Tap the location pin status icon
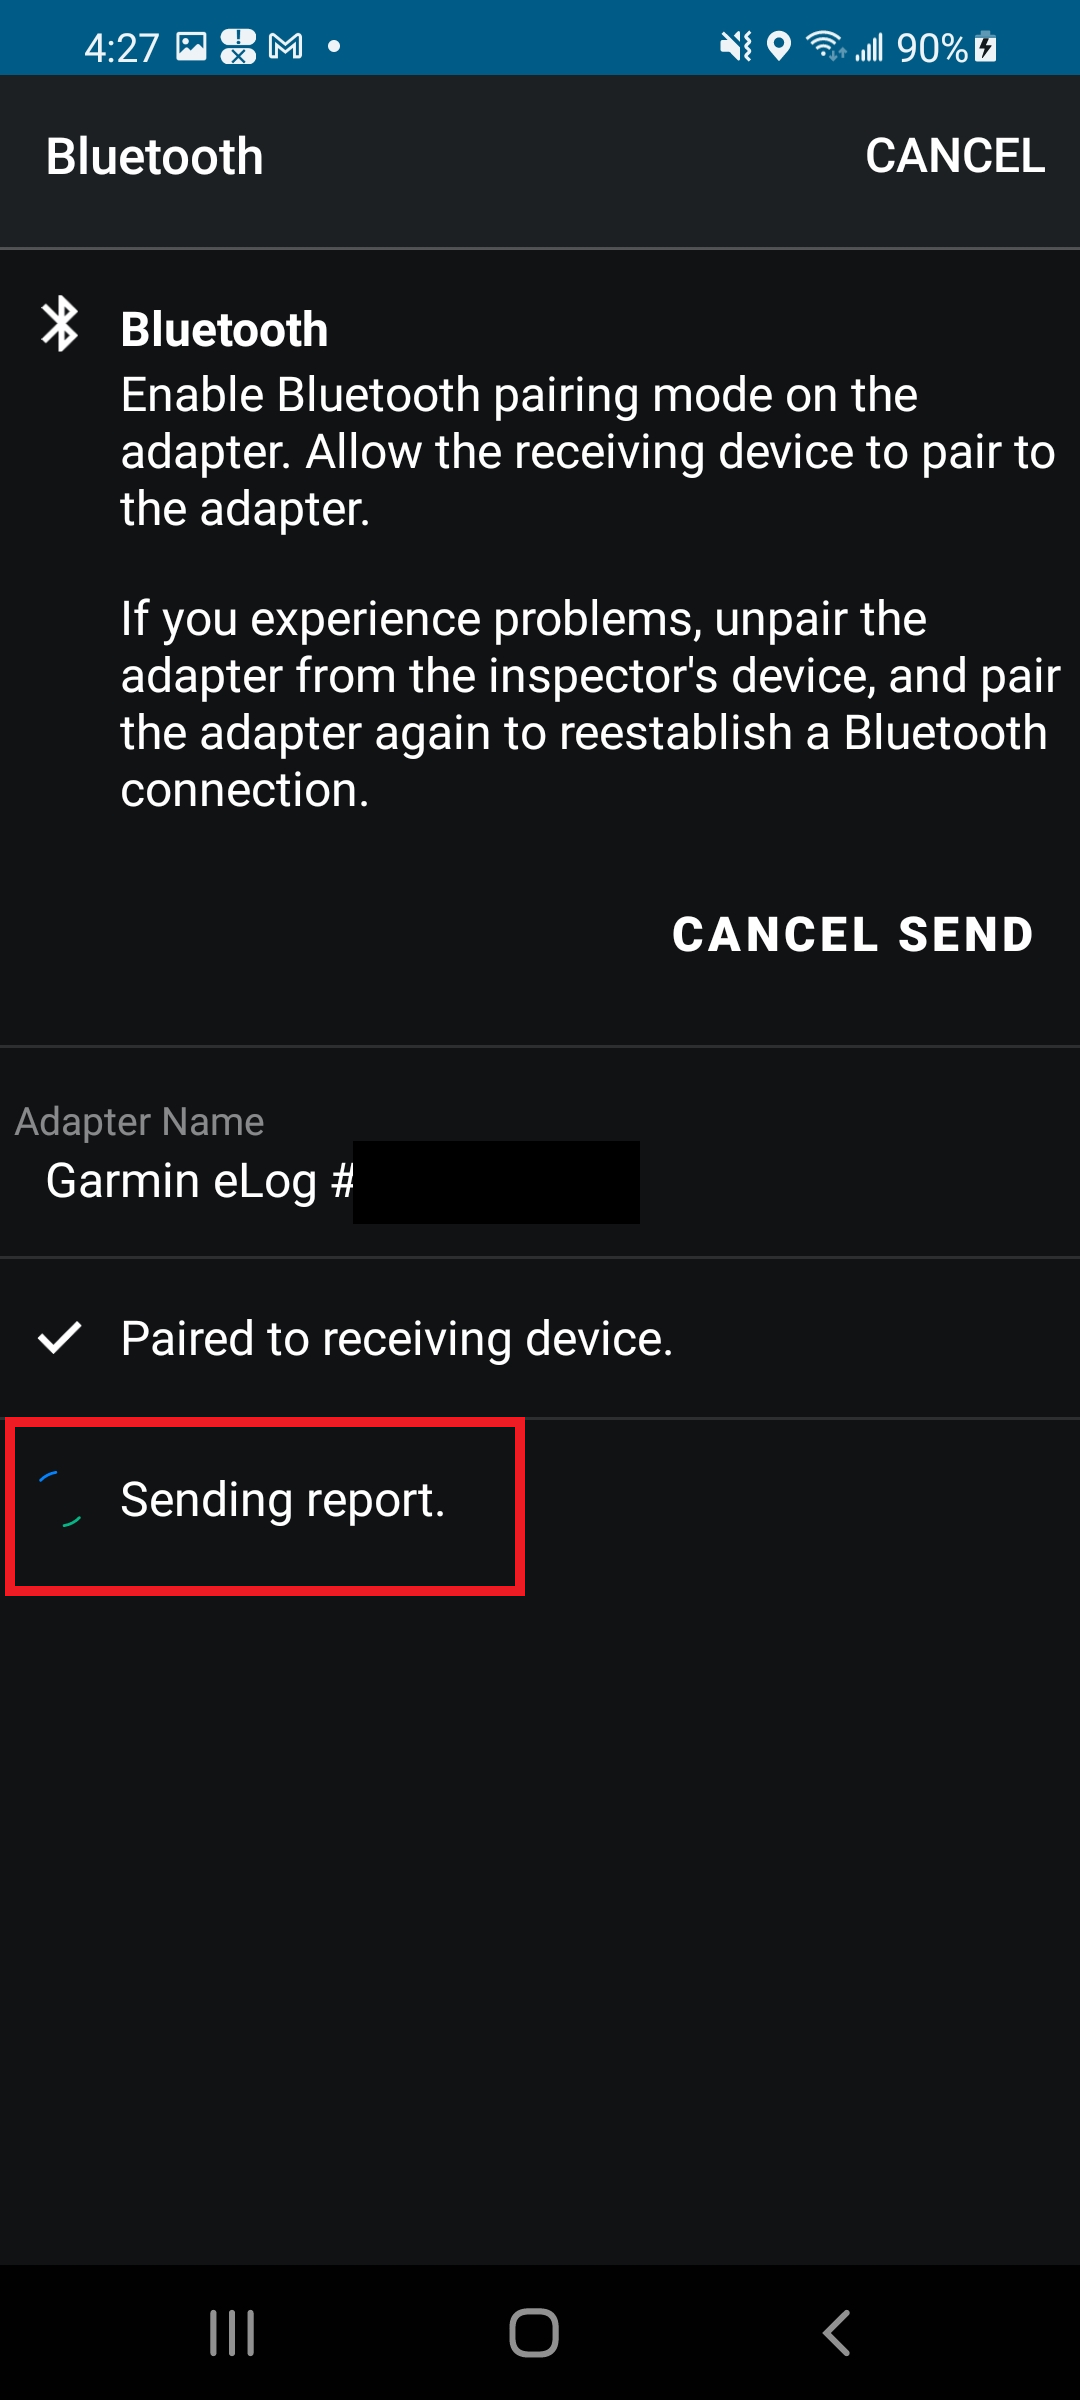 click(779, 46)
